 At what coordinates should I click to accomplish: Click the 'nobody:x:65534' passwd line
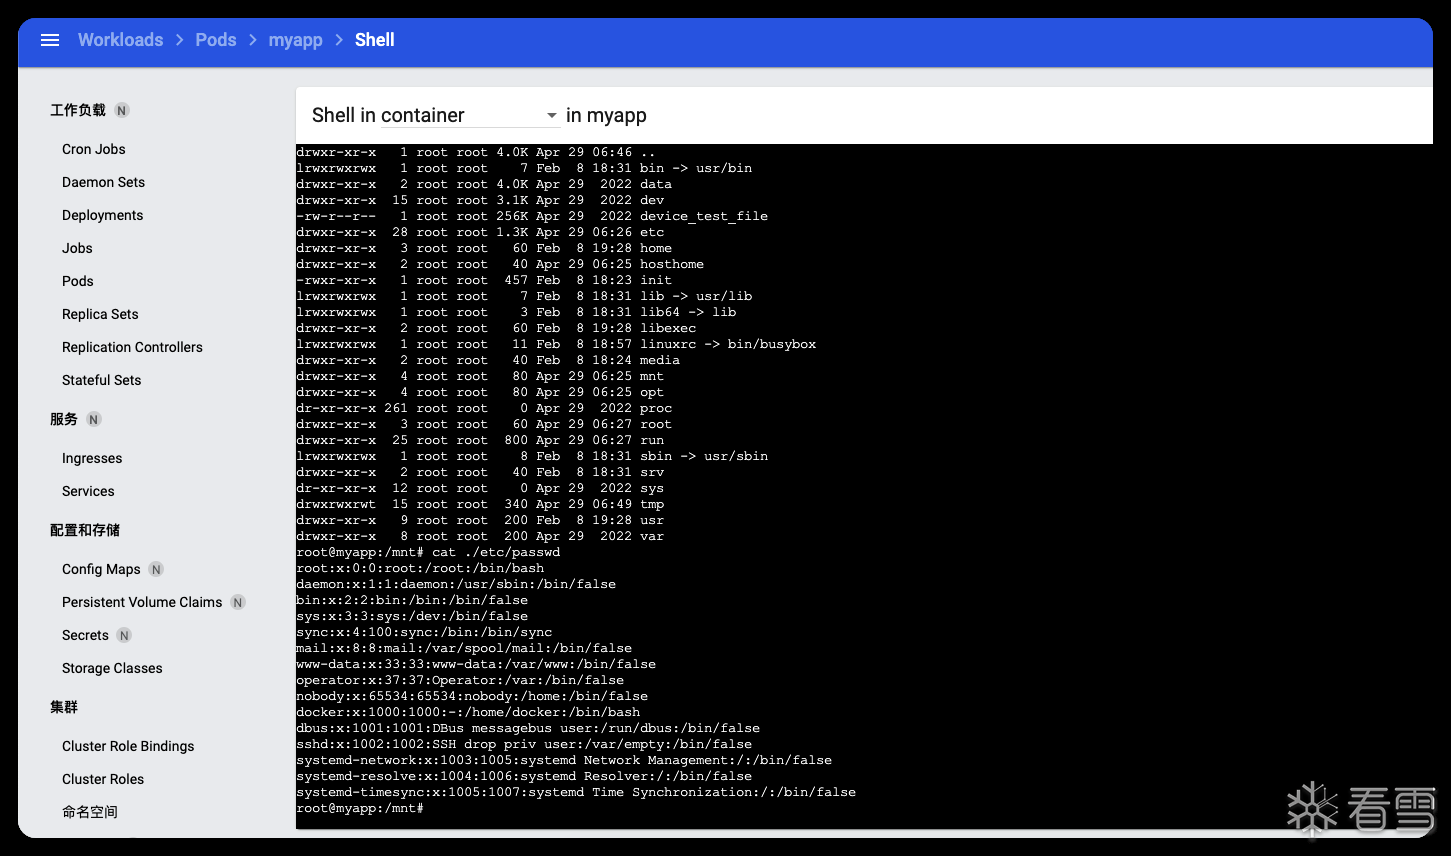coord(472,696)
